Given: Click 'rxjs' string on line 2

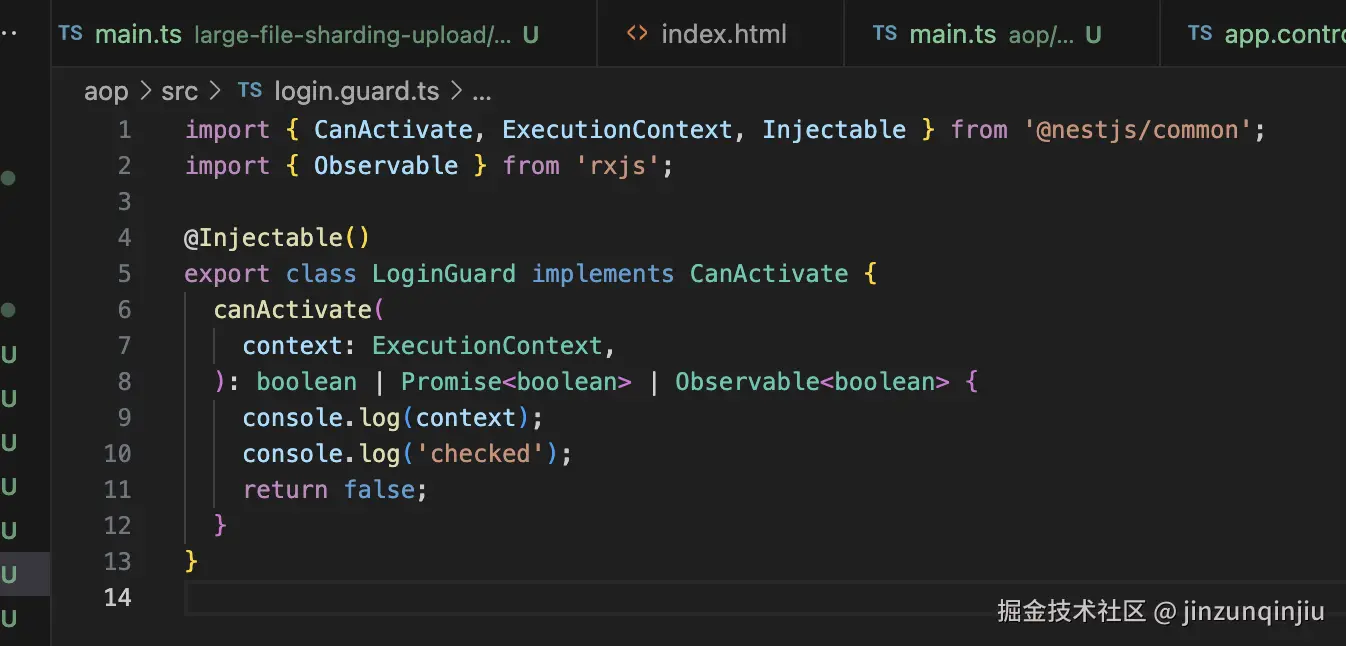Looking at the screenshot, I should (x=617, y=166).
